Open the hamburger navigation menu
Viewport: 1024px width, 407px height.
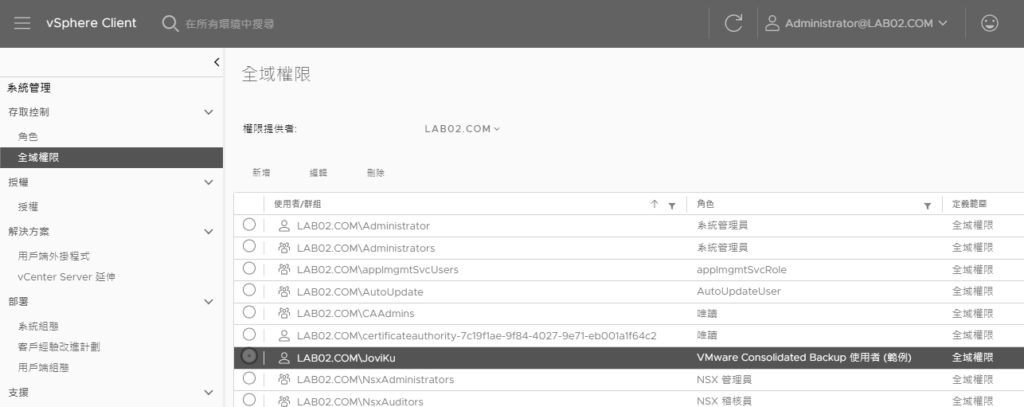point(22,24)
